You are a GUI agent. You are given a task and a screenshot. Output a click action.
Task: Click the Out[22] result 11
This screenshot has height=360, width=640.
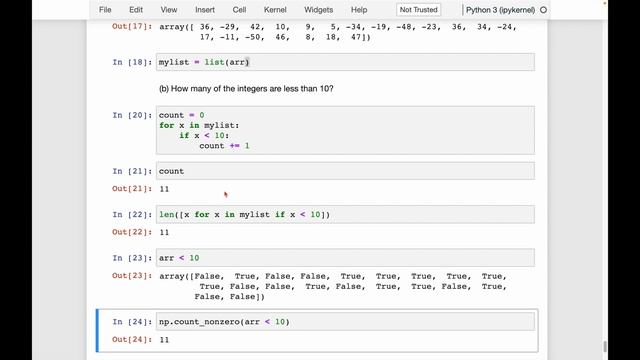click(x=164, y=232)
